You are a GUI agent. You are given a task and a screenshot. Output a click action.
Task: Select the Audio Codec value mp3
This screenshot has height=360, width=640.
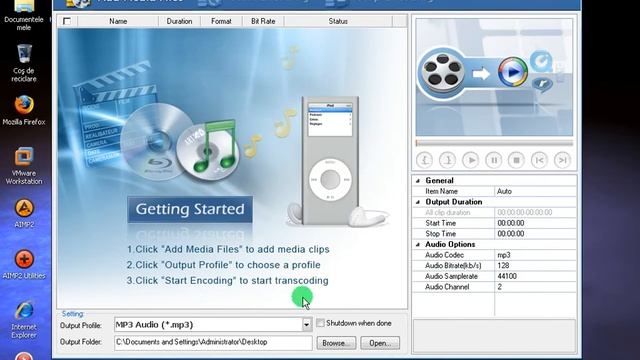(535, 255)
